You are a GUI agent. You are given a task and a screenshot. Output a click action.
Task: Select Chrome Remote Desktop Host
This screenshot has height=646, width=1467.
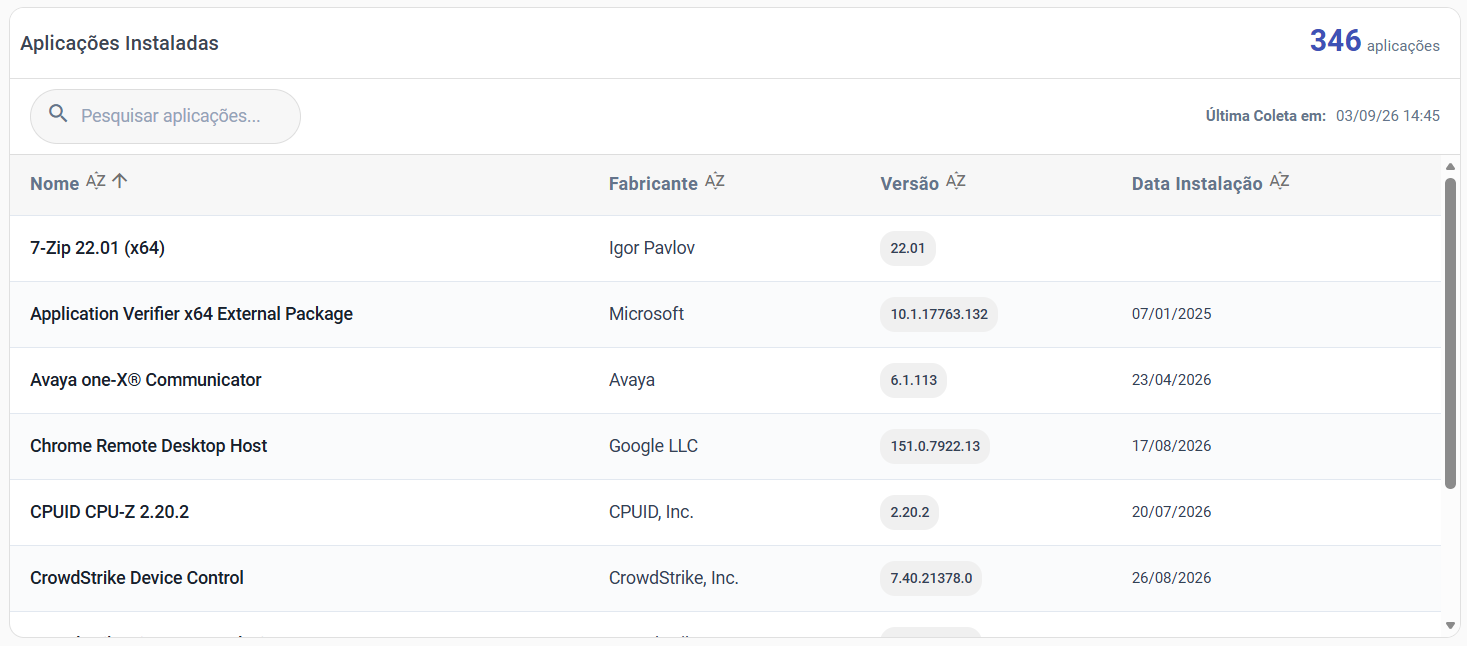tap(149, 446)
